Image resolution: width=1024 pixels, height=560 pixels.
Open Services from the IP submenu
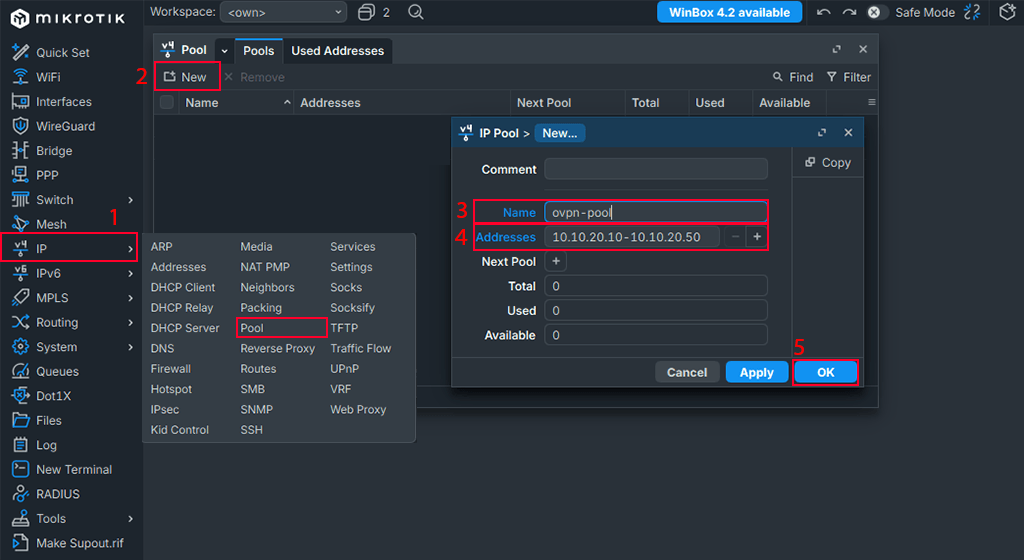click(353, 247)
